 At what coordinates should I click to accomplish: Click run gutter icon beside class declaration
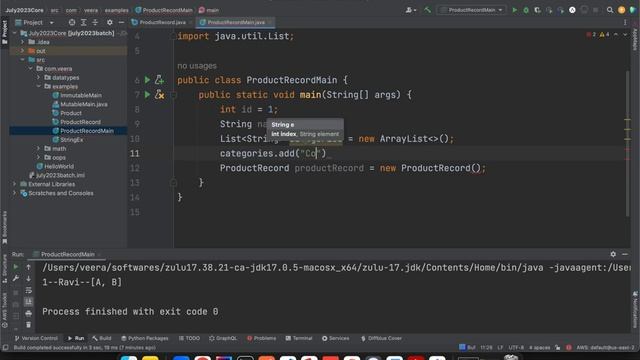[x=147, y=80]
